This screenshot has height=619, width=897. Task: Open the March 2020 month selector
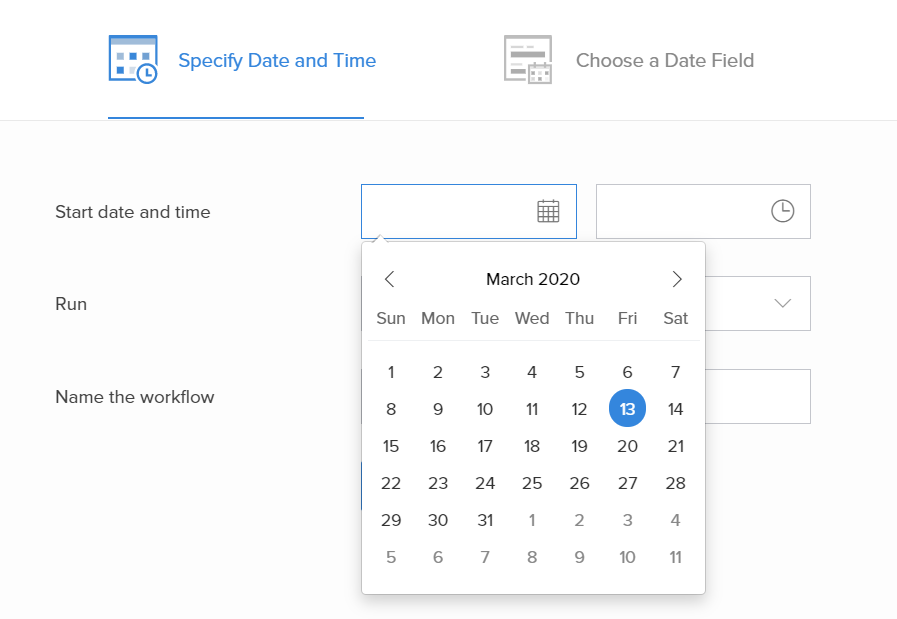(x=533, y=279)
